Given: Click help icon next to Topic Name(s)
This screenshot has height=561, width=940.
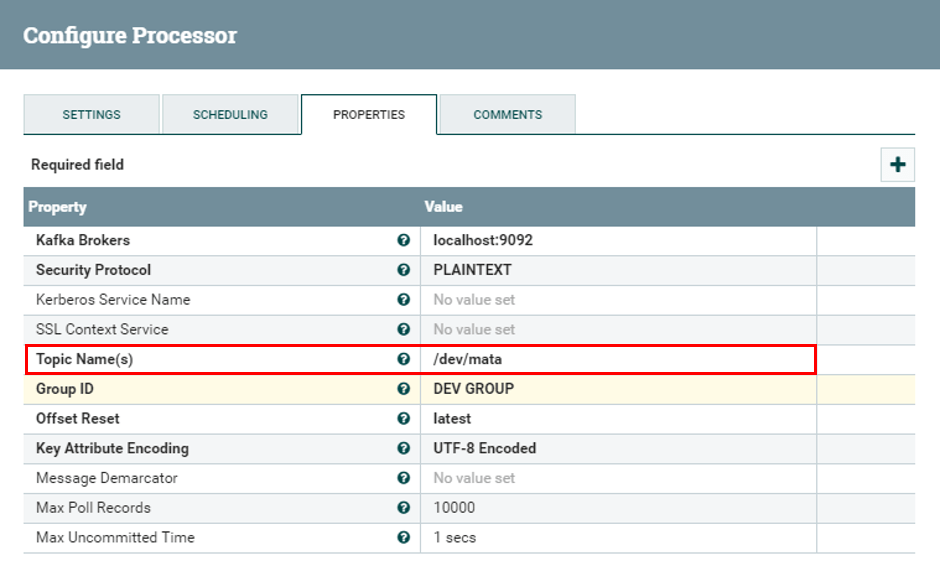Looking at the screenshot, I should [x=403, y=359].
